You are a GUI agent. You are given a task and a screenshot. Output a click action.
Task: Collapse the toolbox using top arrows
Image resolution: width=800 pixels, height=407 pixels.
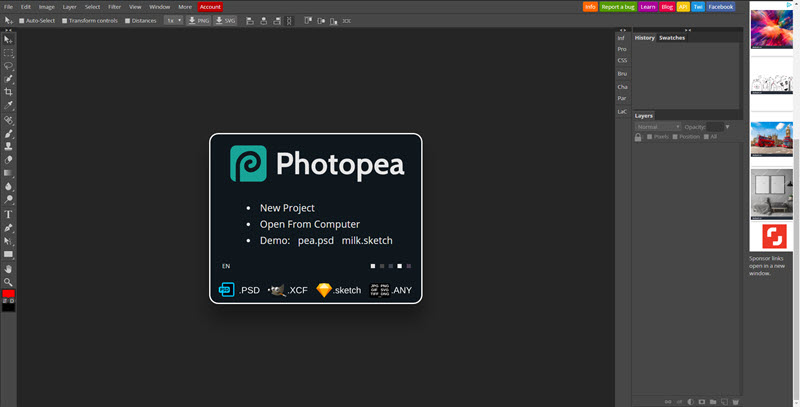coord(8,30)
